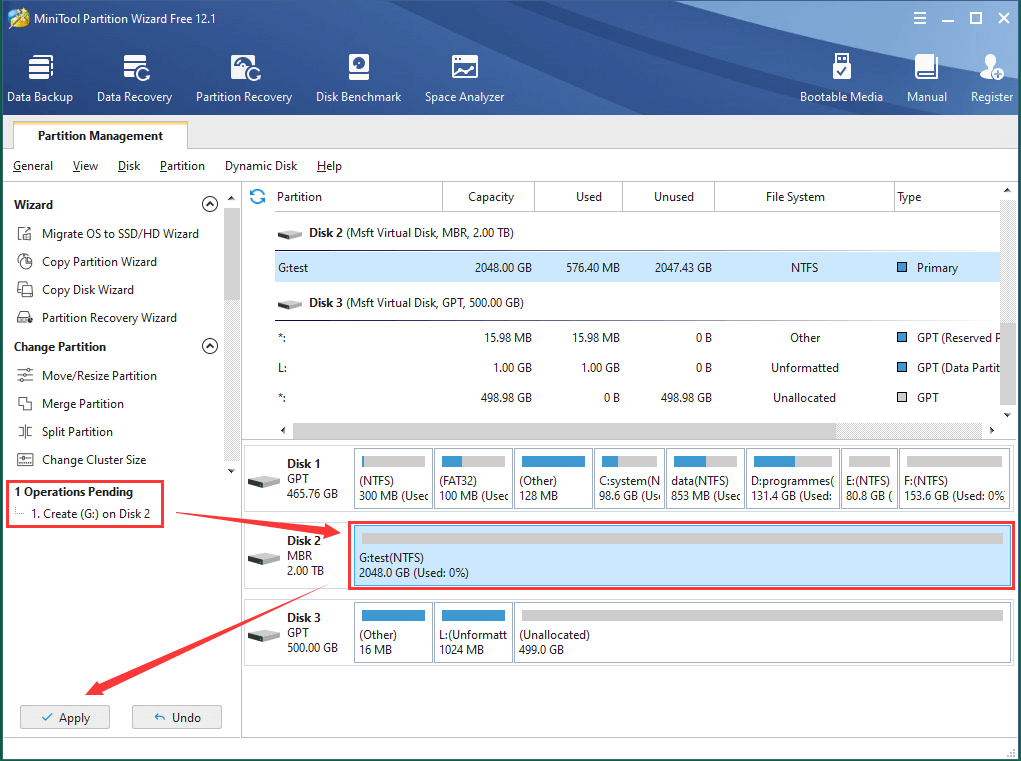Open the hamburger menu
1021x761 pixels.
pos(919,17)
